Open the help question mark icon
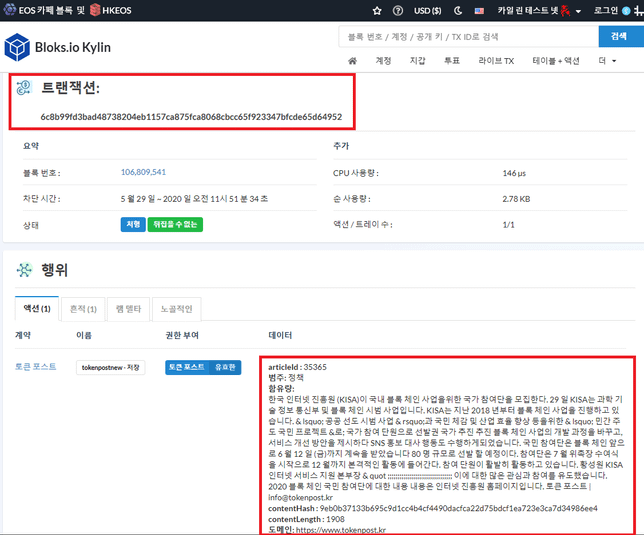This screenshot has height=535, width=644. (x=399, y=10)
